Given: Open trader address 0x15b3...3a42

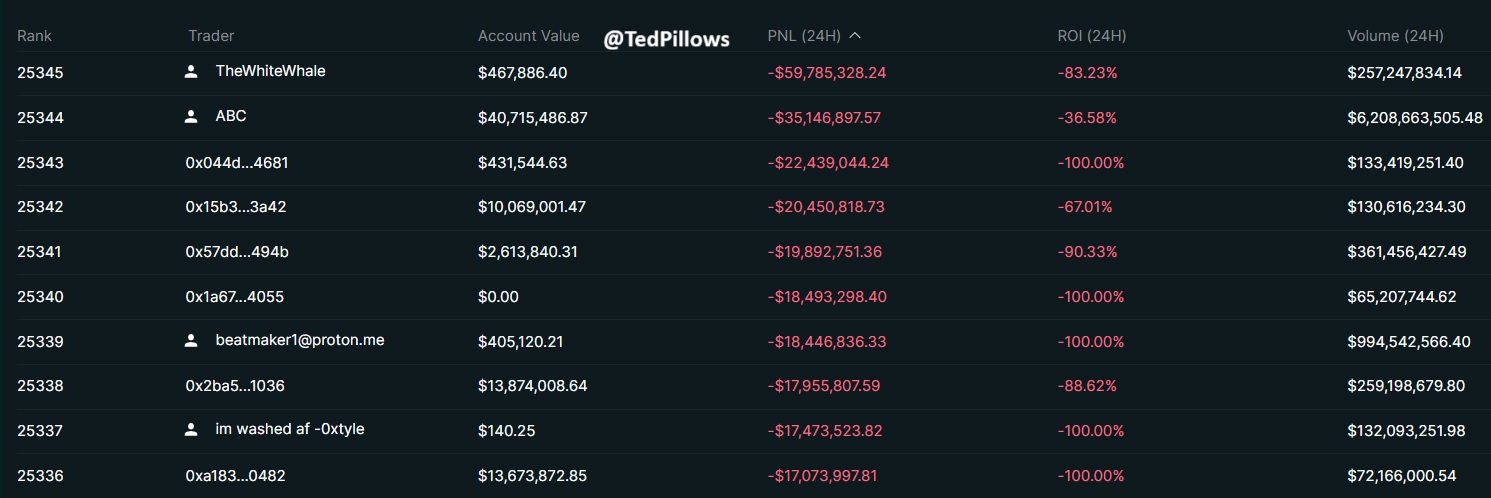Looking at the screenshot, I should click(x=237, y=207).
